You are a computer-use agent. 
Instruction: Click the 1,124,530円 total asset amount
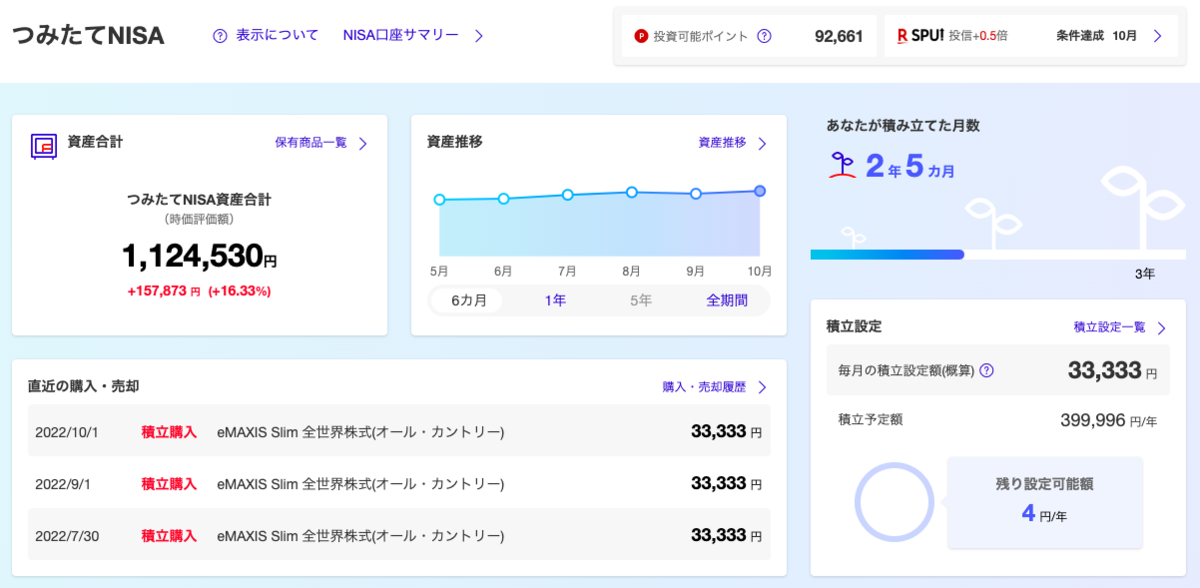(x=199, y=256)
